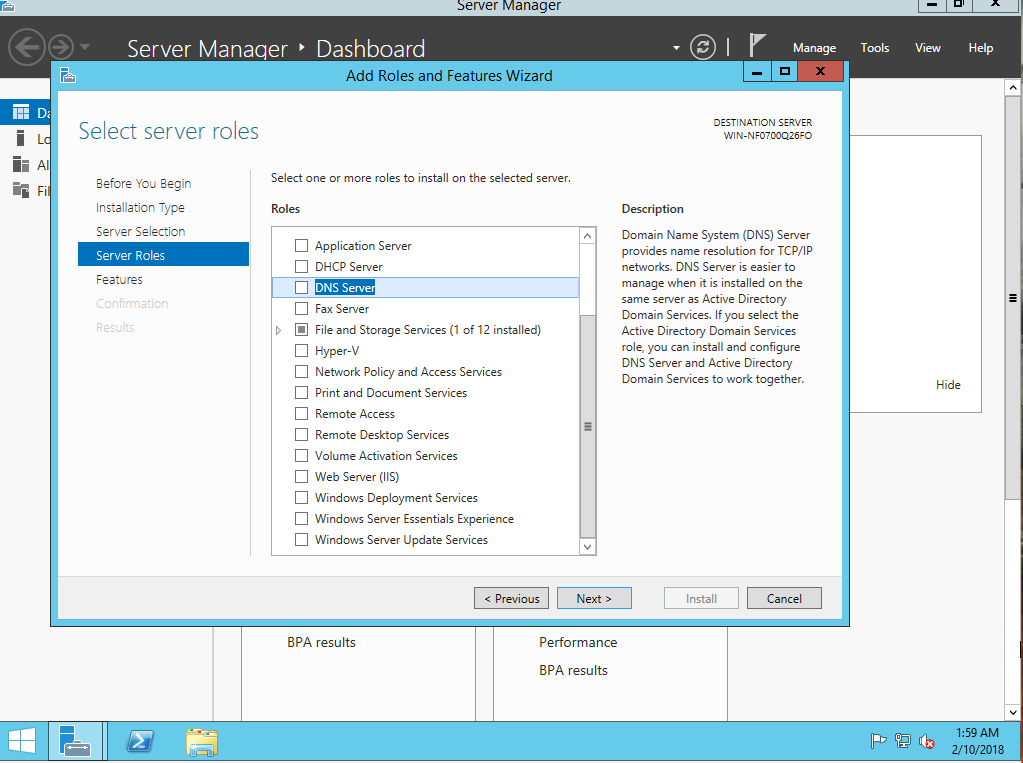This screenshot has height=763, width=1023.
Task: Click the Action Center flag tray icon
Action: [878, 741]
